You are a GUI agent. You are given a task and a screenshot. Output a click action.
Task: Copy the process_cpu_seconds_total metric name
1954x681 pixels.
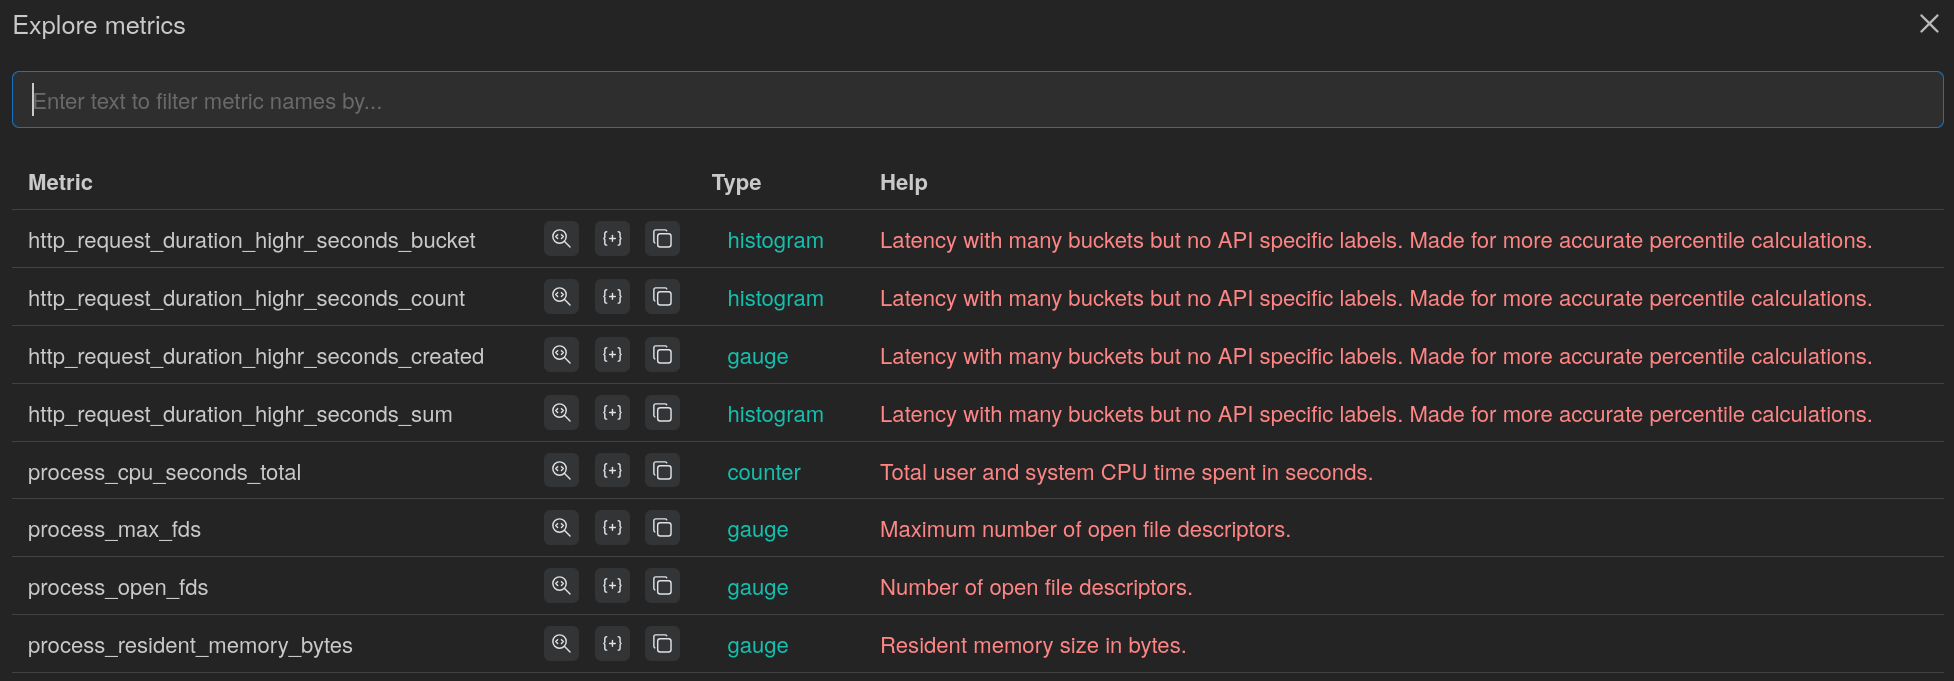(662, 471)
